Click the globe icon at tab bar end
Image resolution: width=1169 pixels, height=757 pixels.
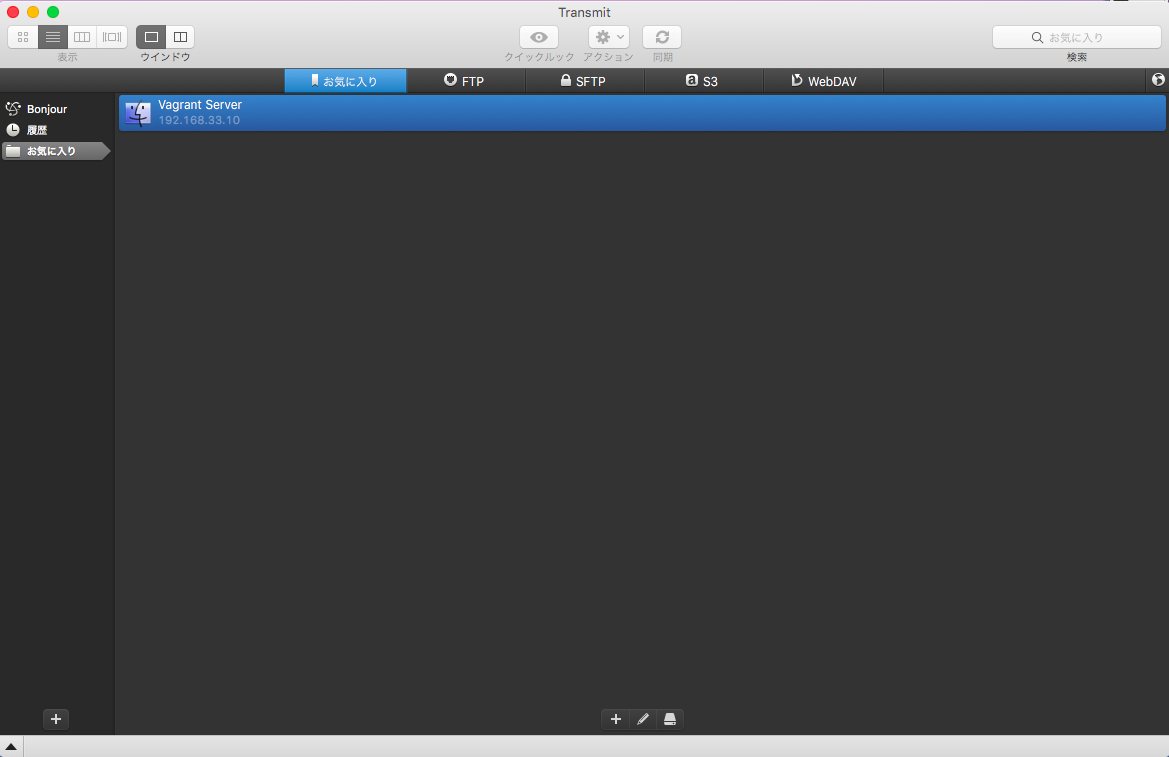1158,80
